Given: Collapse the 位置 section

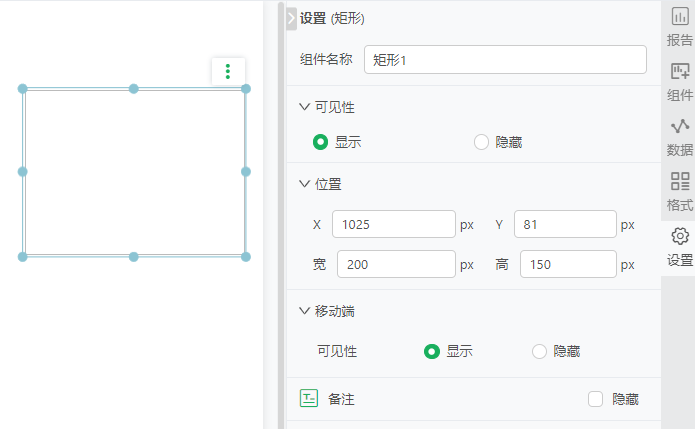Looking at the screenshot, I should pos(305,184).
